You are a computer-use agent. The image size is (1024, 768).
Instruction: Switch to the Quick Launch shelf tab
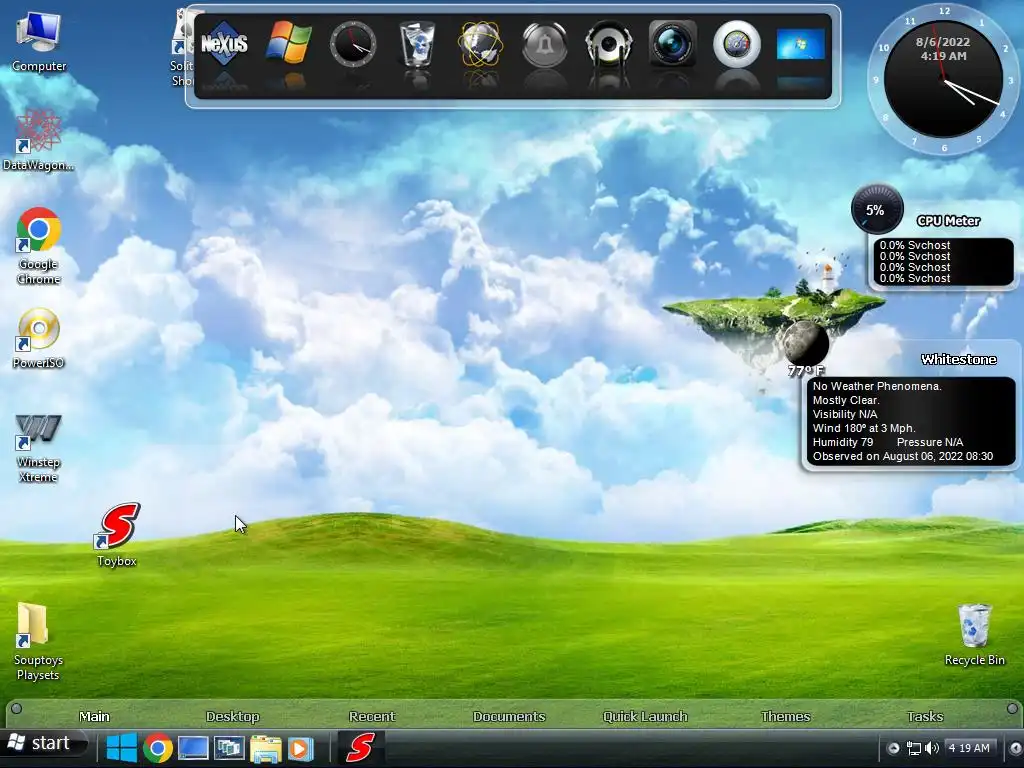coord(645,716)
